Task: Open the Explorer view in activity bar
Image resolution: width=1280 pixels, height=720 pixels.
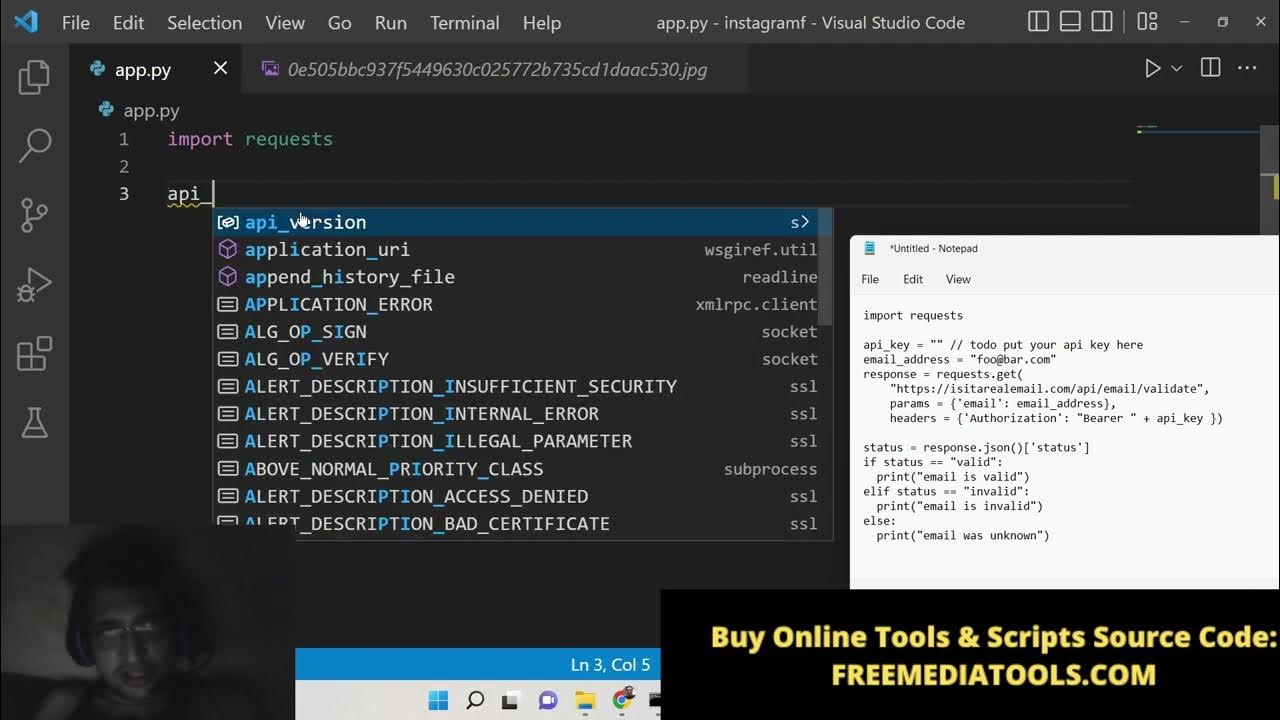Action: 35,77
